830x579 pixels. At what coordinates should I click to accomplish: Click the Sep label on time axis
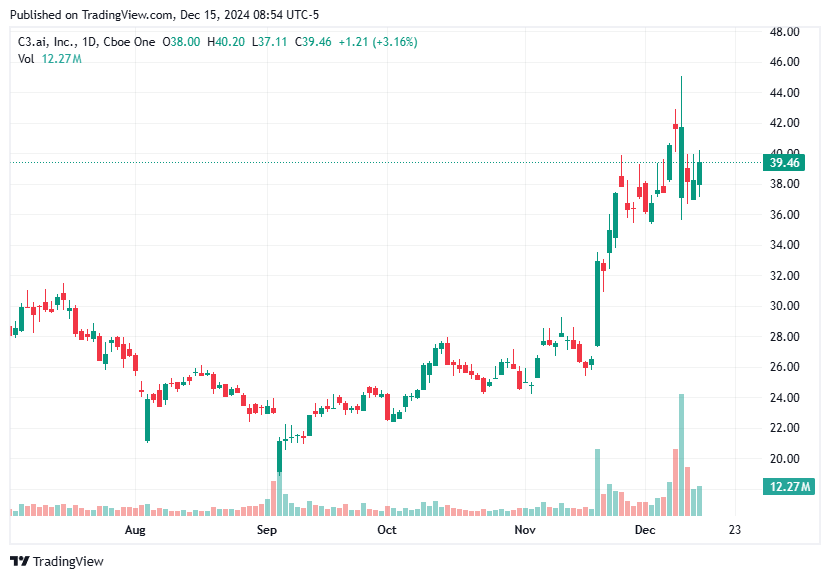(x=267, y=530)
